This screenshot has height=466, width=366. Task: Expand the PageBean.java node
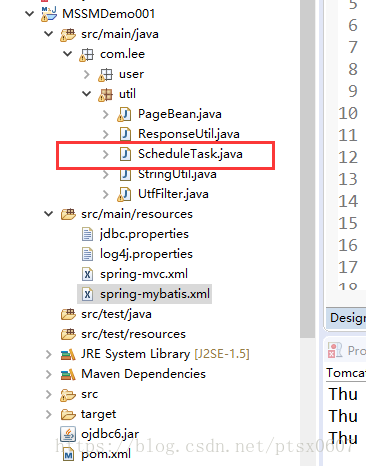[x=106, y=114]
